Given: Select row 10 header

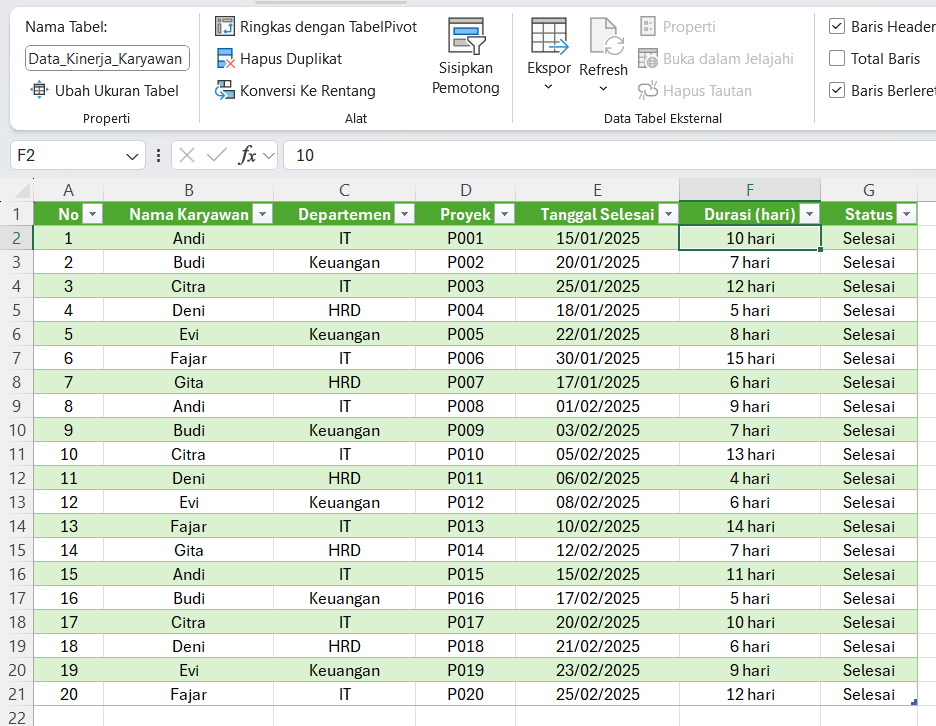Looking at the screenshot, I should (x=17, y=430).
